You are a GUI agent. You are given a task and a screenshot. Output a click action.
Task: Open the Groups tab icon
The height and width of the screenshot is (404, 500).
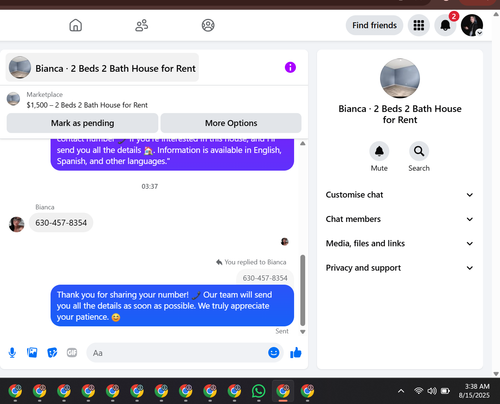[208, 25]
